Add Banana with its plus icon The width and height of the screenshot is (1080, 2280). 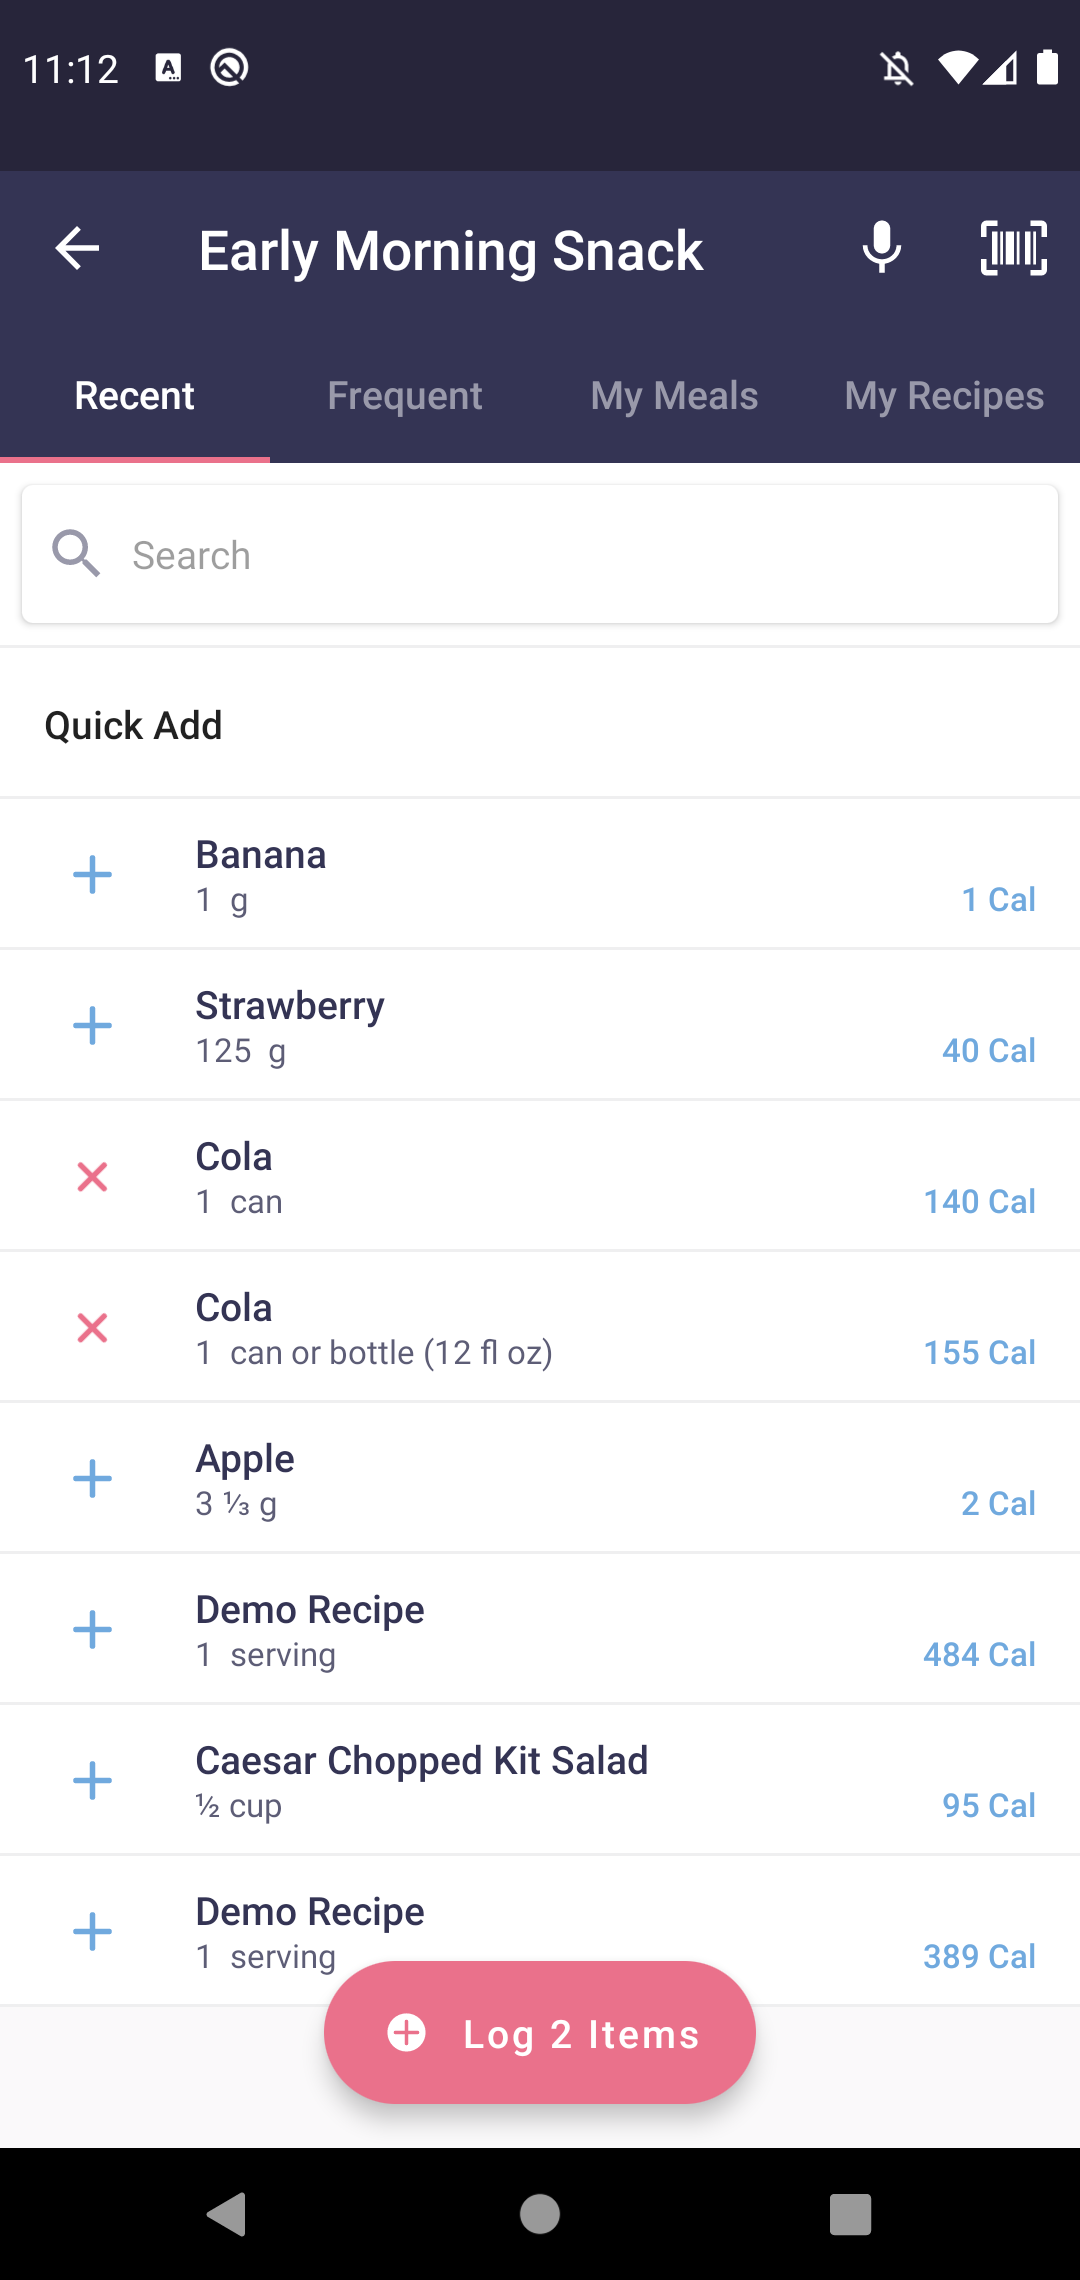click(x=92, y=875)
